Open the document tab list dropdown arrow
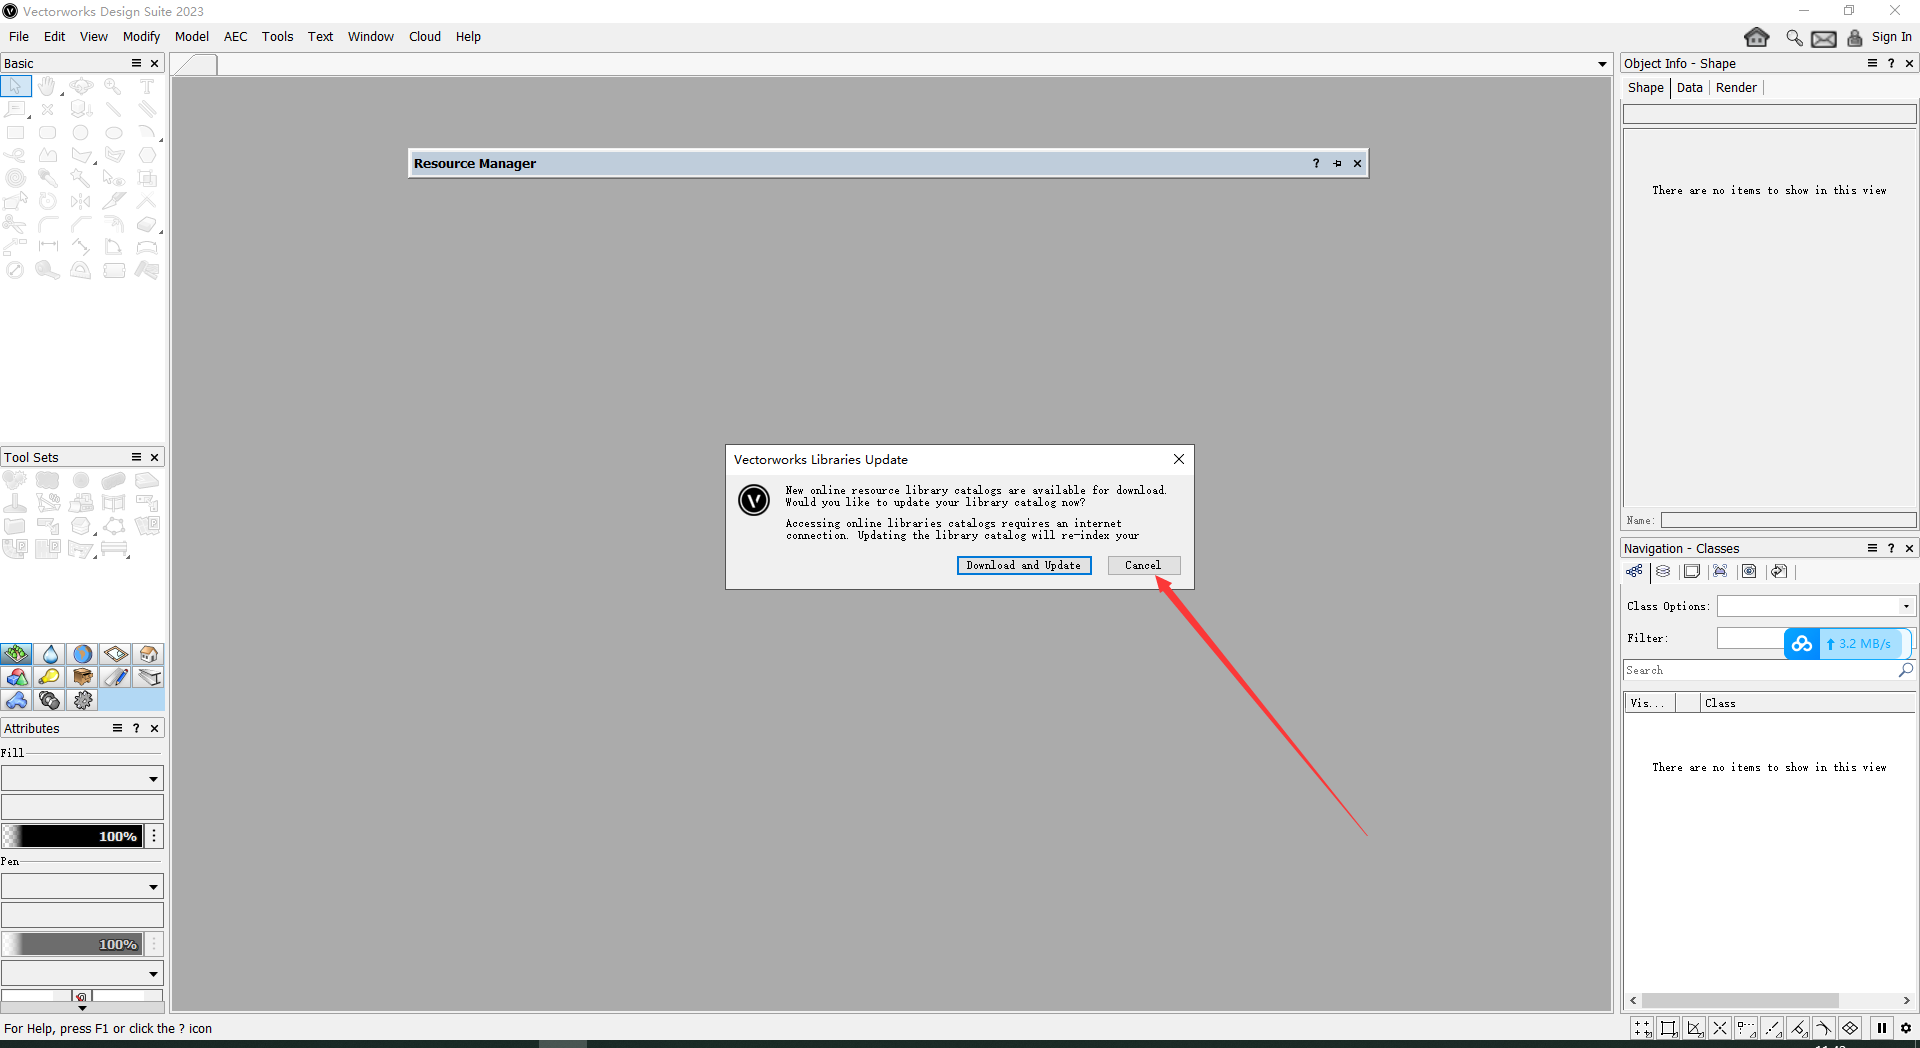Screen dimensions: 1920x1048 (1602, 64)
